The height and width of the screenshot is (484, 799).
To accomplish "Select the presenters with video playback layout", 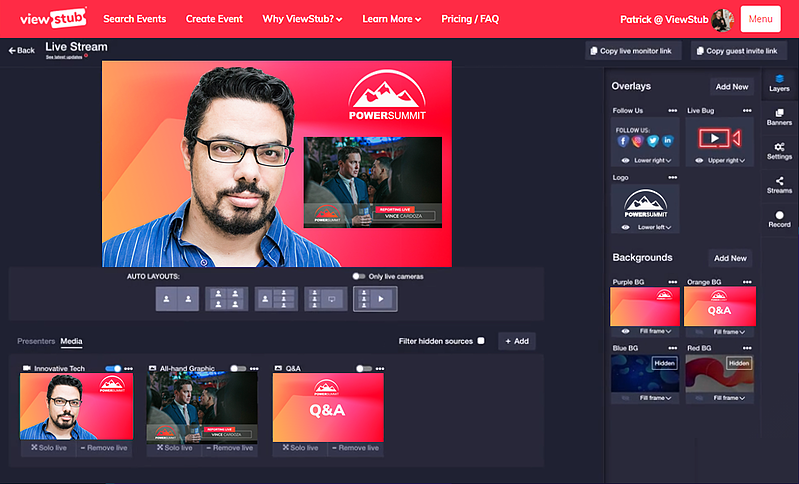I will pos(375,299).
